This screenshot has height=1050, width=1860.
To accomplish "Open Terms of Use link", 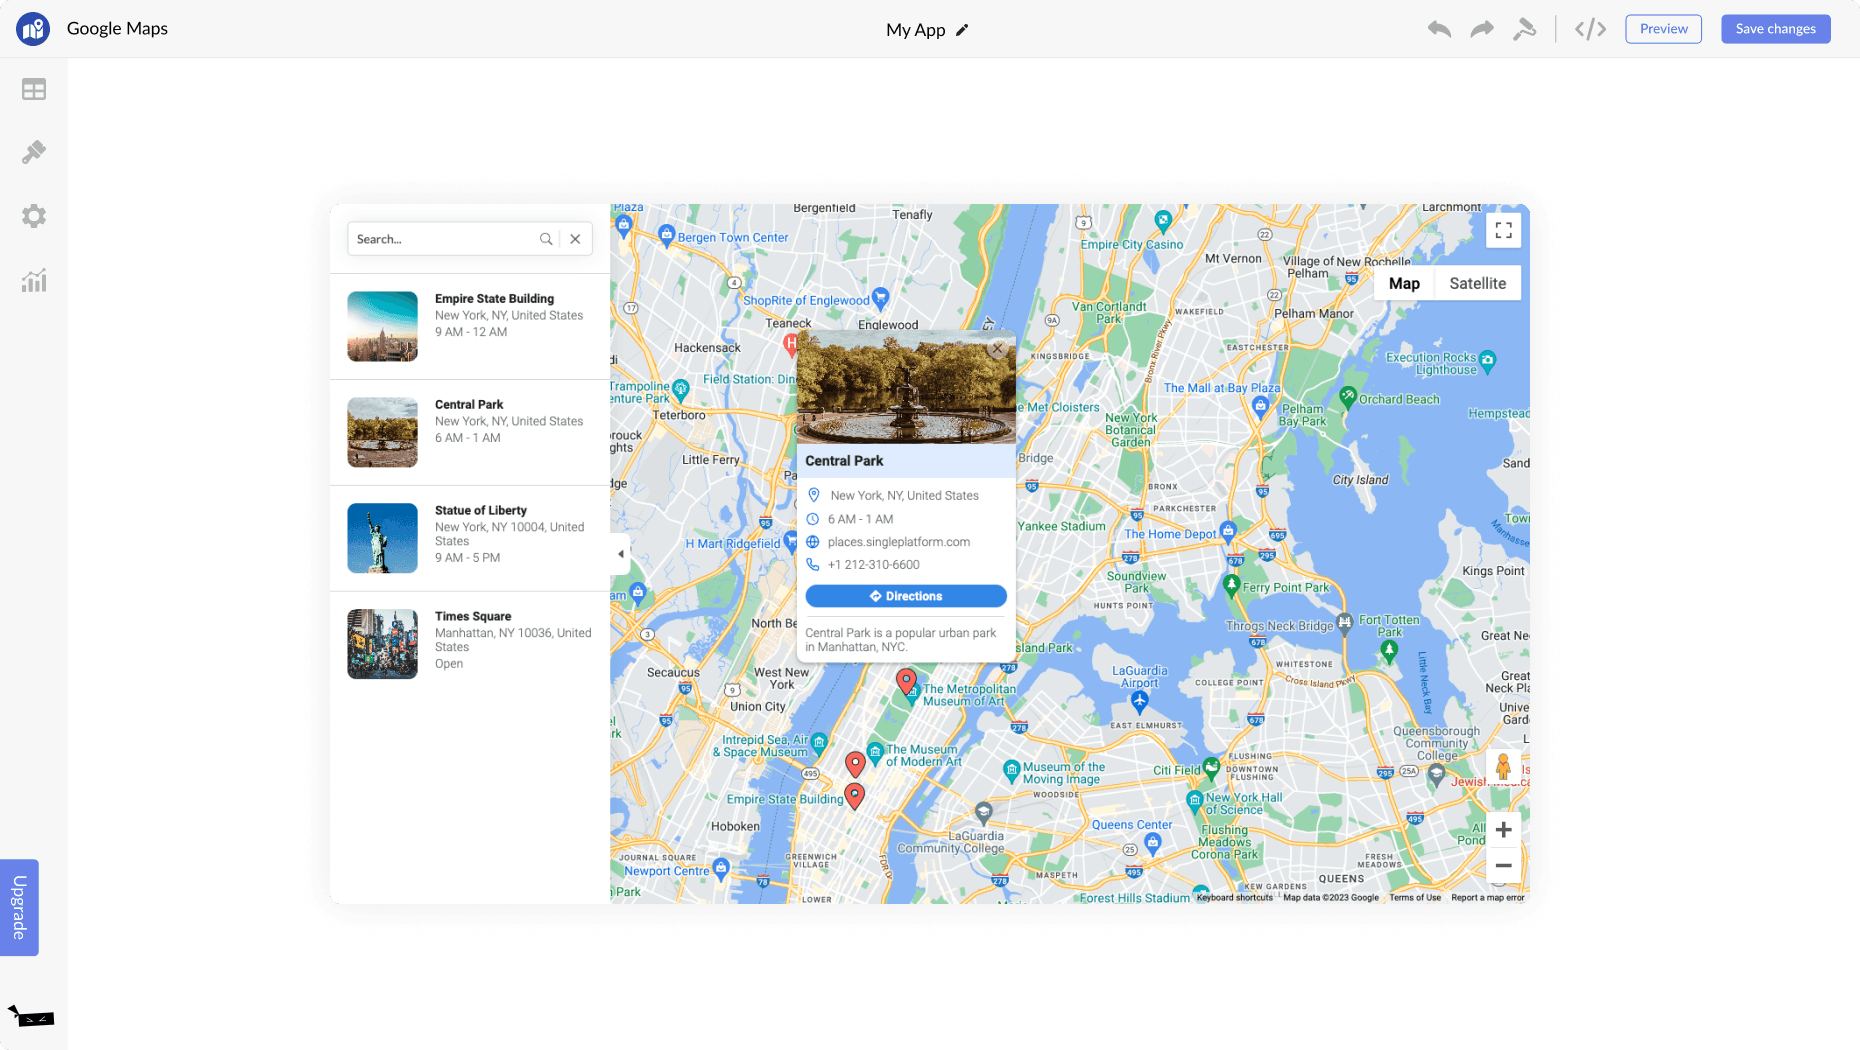I will coord(1415,898).
